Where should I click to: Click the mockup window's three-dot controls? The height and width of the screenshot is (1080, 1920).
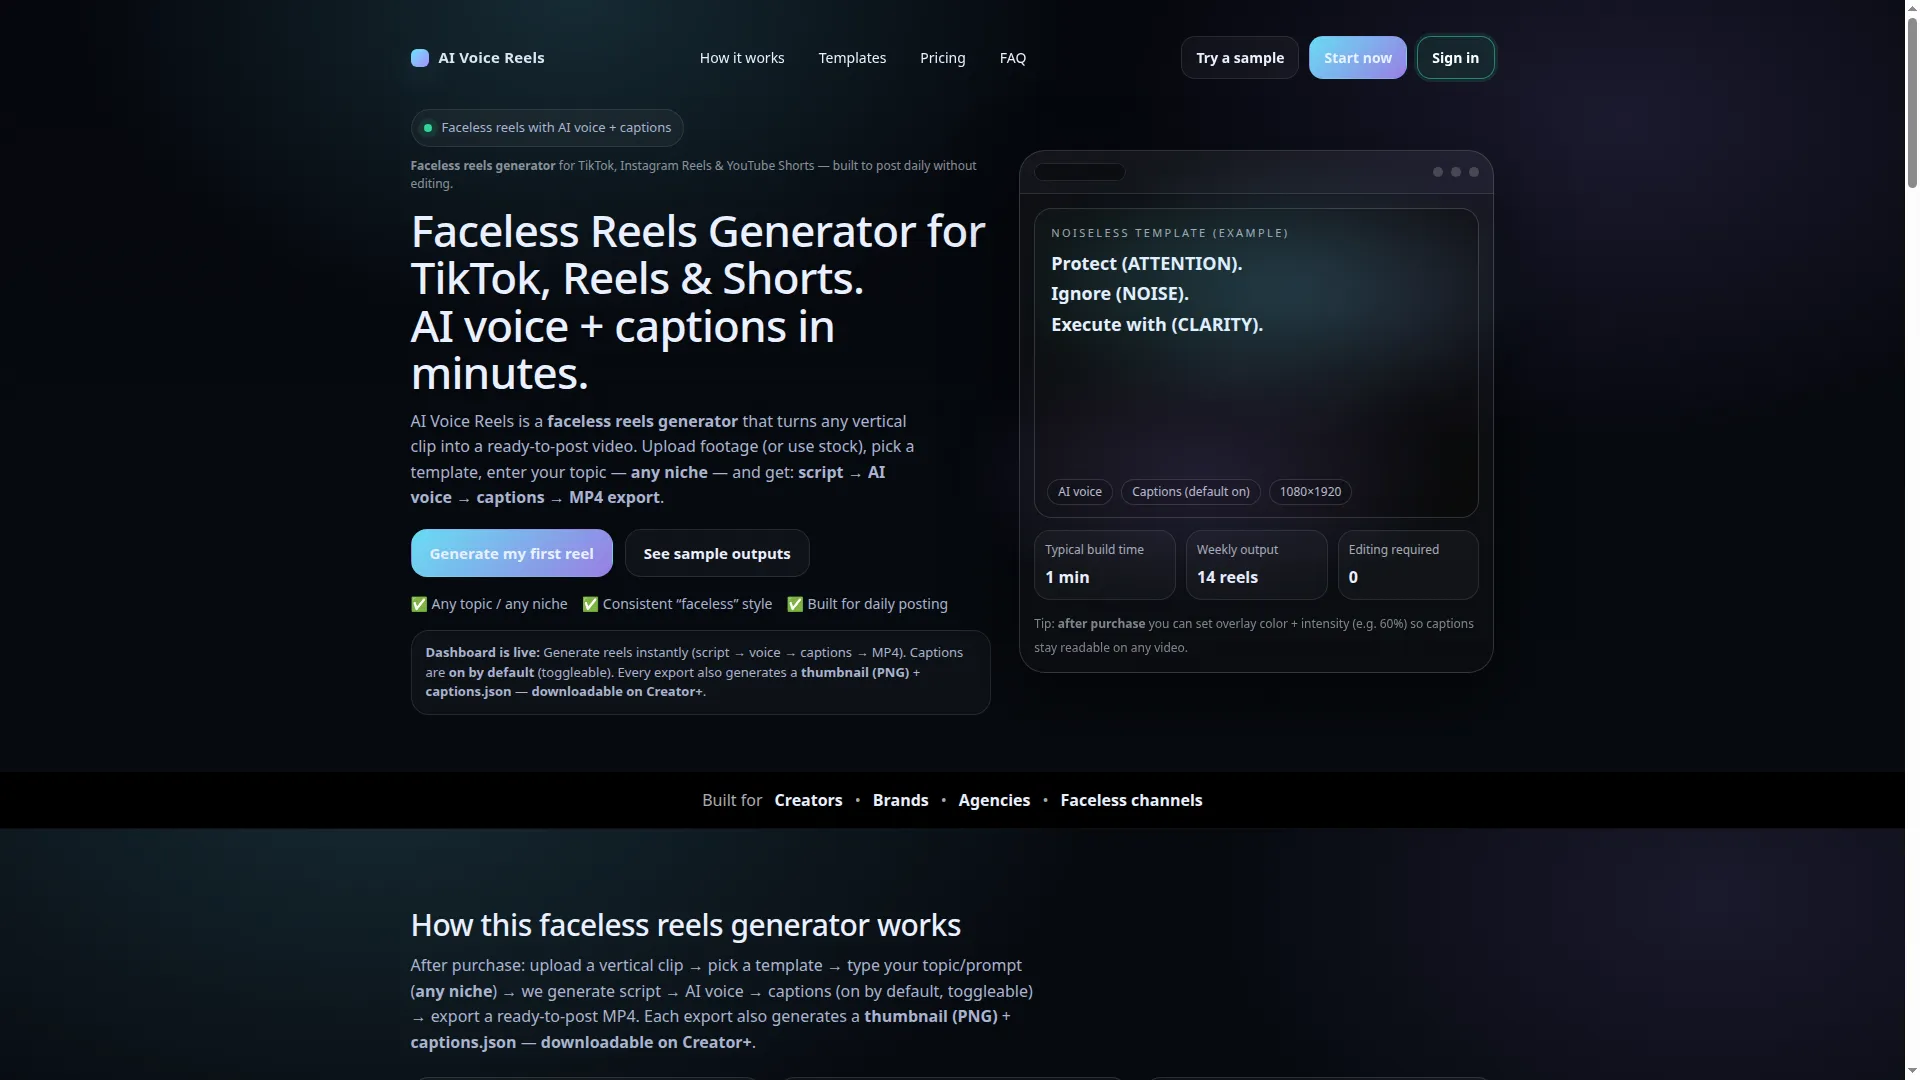tap(1456, 172)
